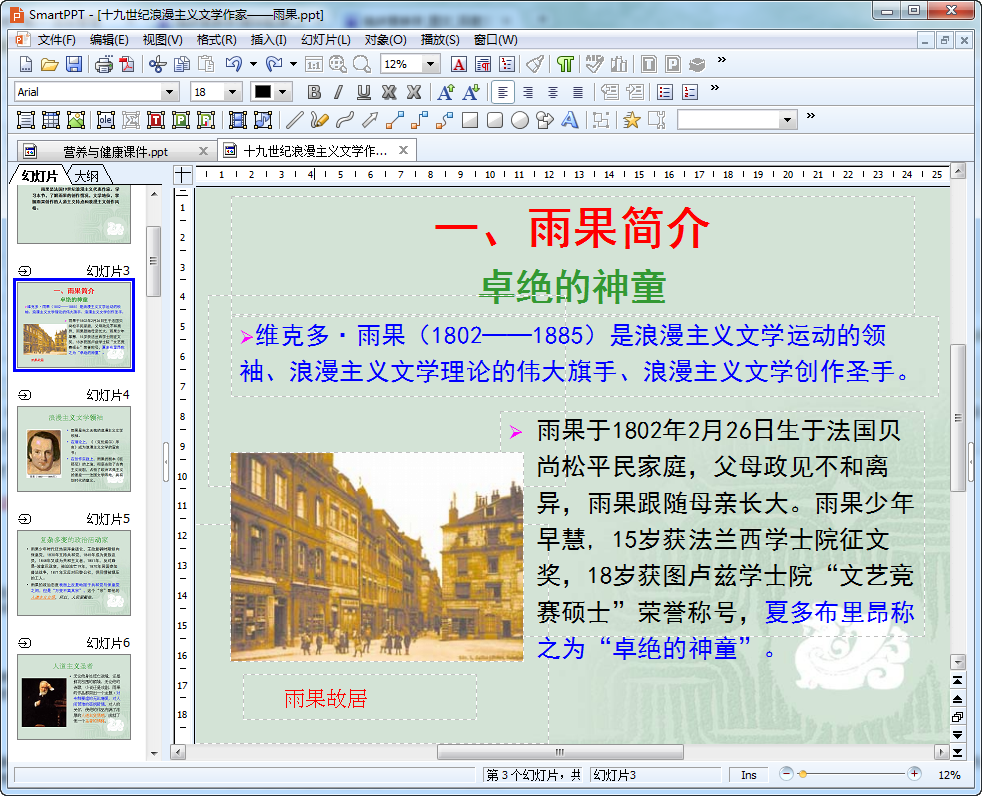Go to the previous slide button
The width and height of the screenshot is (982, 796).
[958, 700]
